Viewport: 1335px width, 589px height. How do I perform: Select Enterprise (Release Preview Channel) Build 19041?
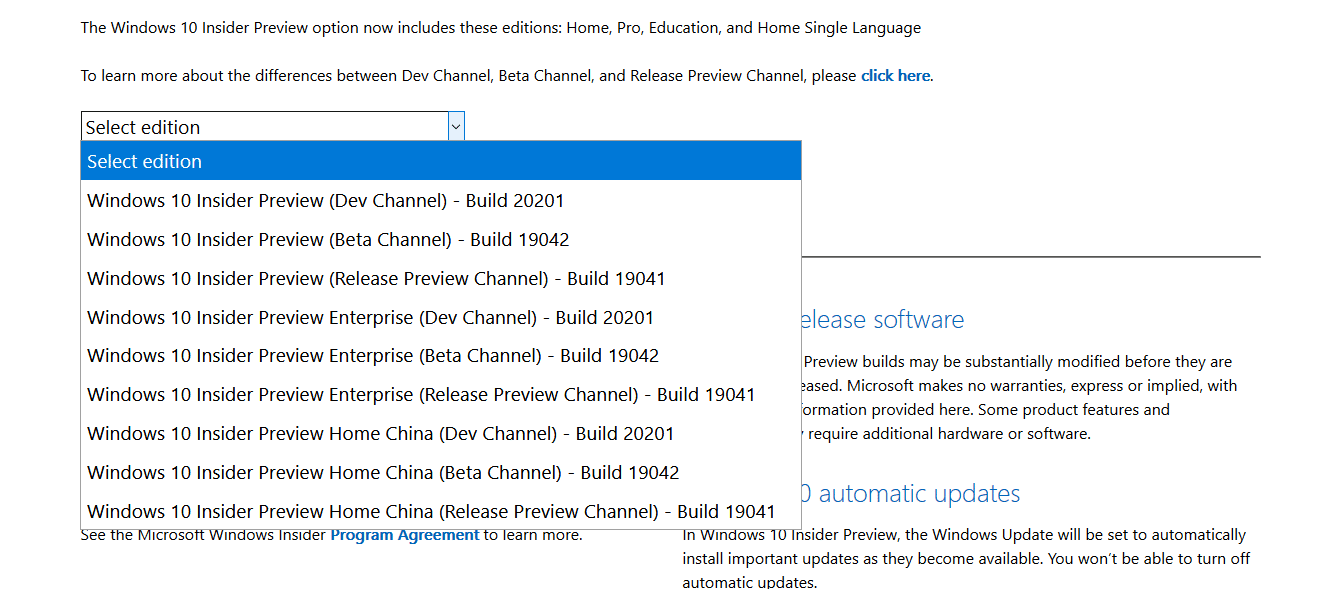441,394
